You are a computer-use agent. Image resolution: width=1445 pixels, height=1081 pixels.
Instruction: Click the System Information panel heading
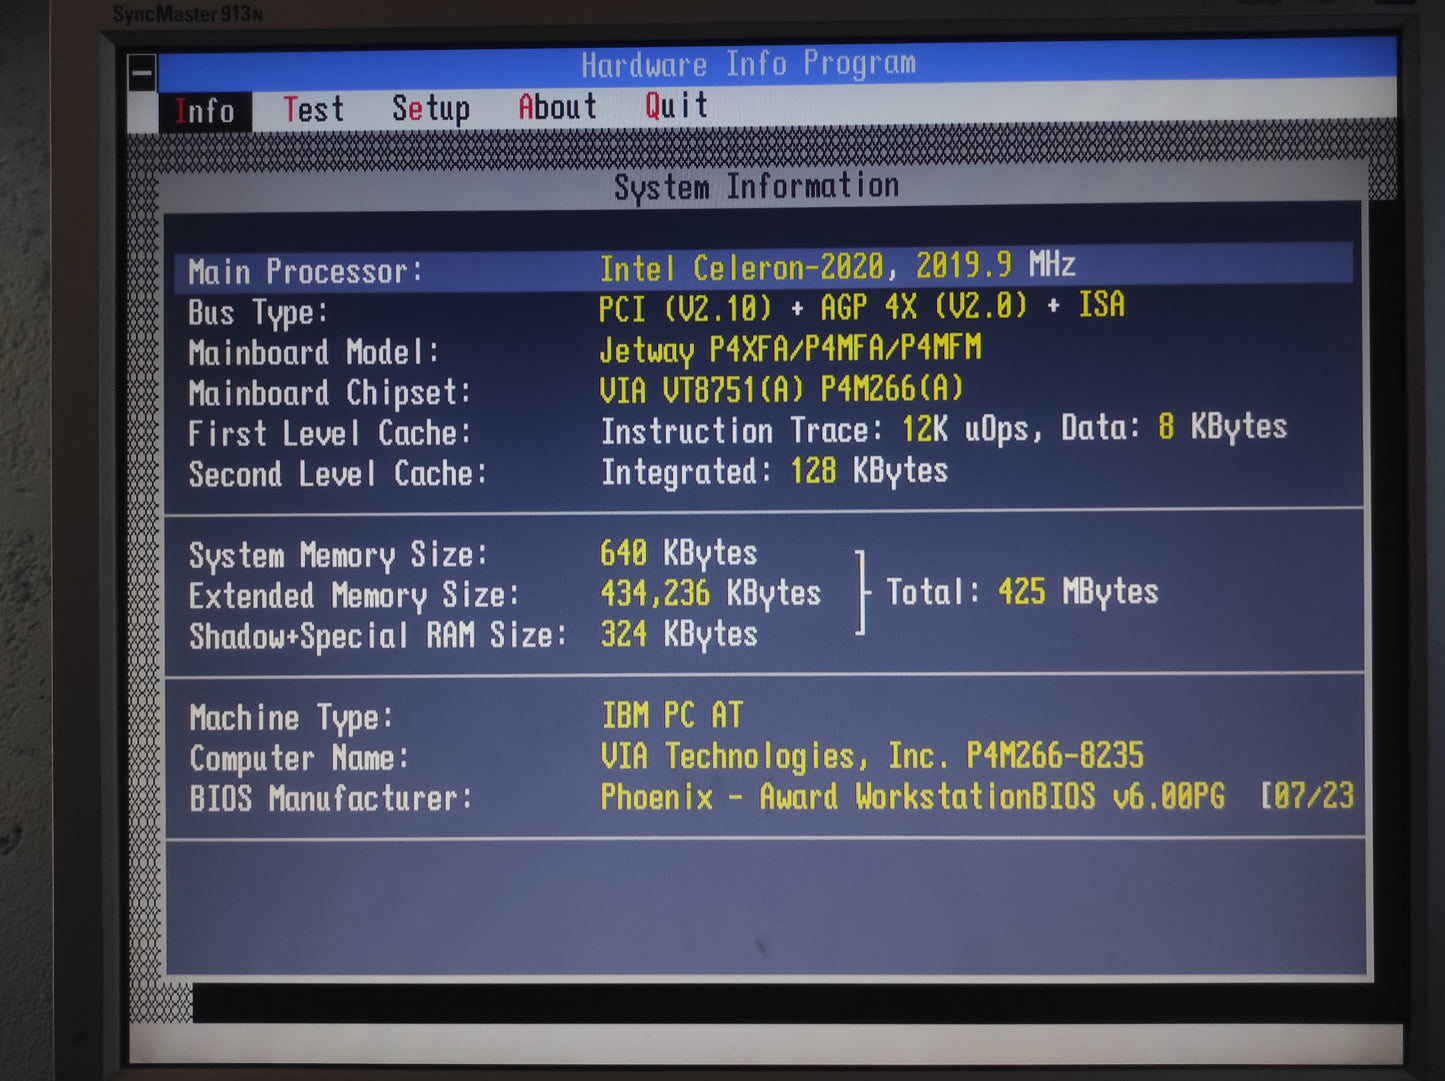tap(756, 186)
